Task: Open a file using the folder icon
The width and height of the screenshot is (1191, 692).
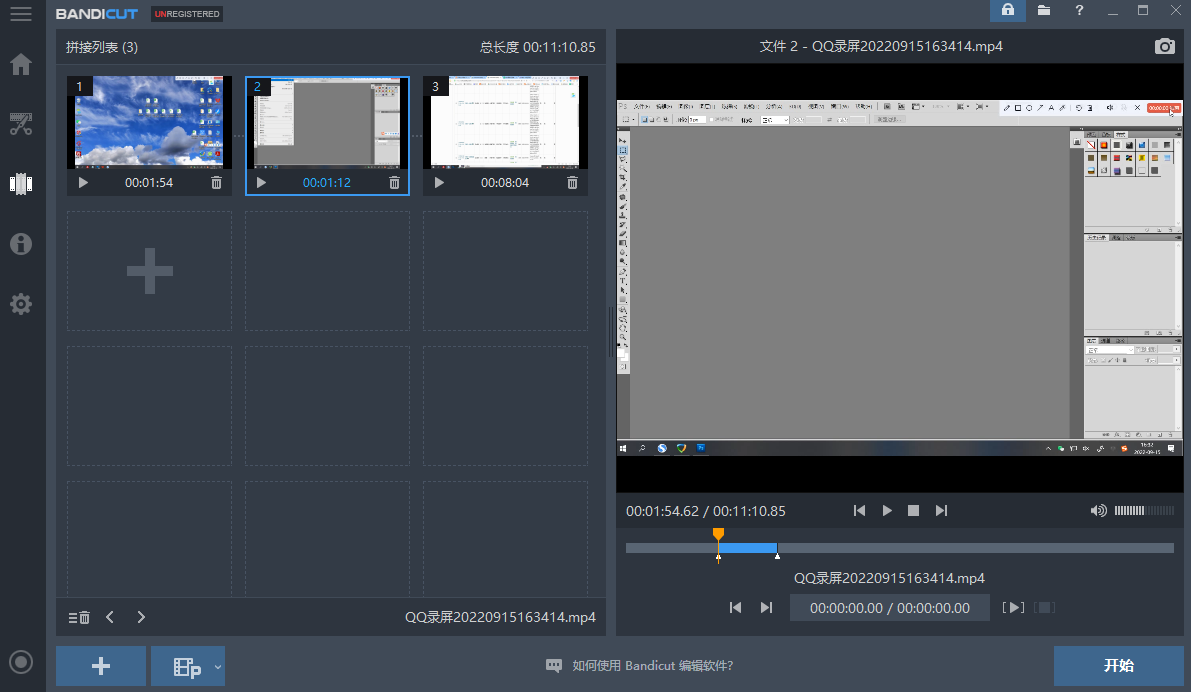Action: [1044, 11]
